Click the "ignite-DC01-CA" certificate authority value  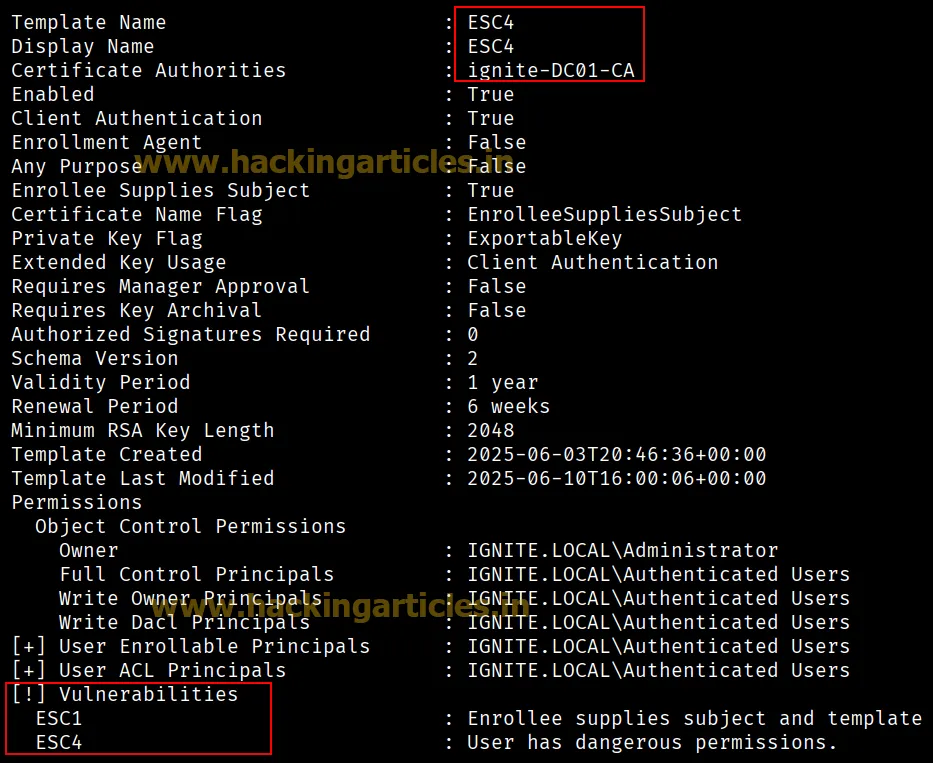pyautogui.click(x=551, y=70)
